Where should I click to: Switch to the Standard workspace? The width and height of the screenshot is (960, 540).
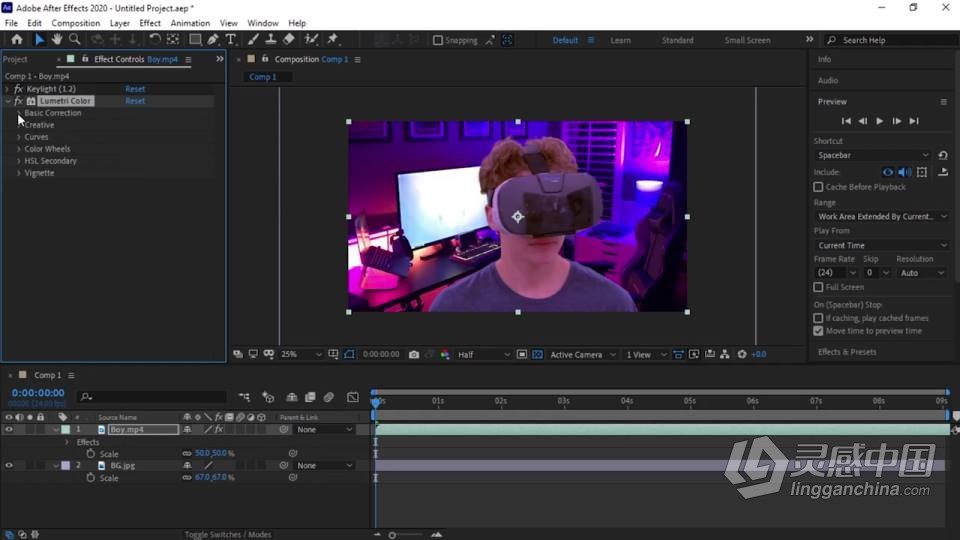[677, 40]
